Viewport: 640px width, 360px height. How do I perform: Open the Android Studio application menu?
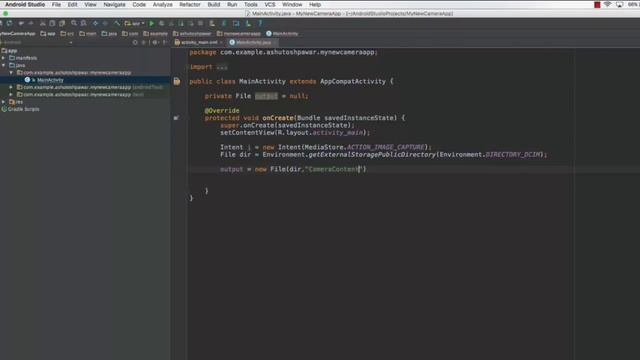(25, 4)
